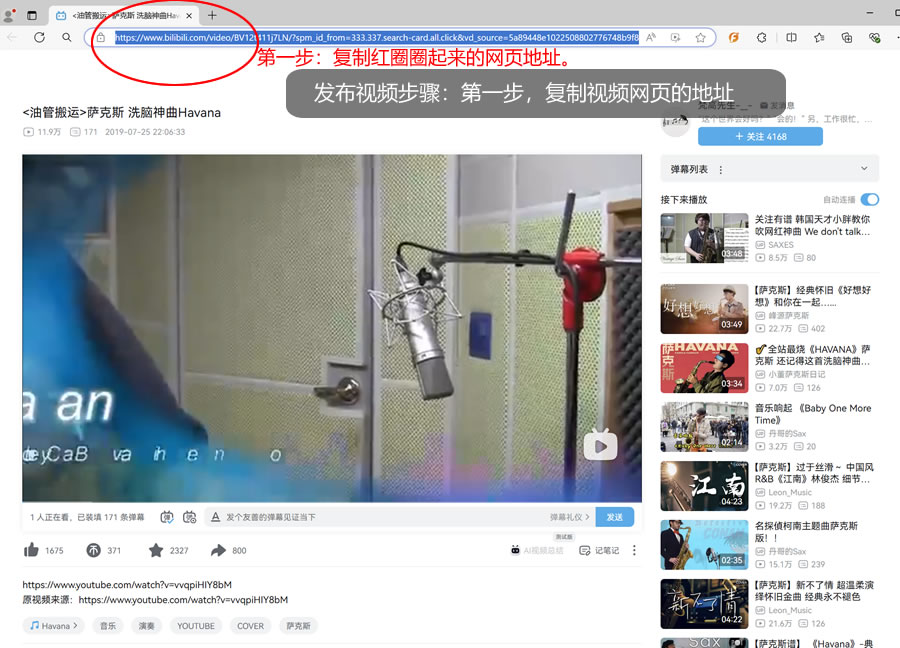Open the 好想好想 video thumbnail
This screenshot has width=900, height=648.
point(704,309)
